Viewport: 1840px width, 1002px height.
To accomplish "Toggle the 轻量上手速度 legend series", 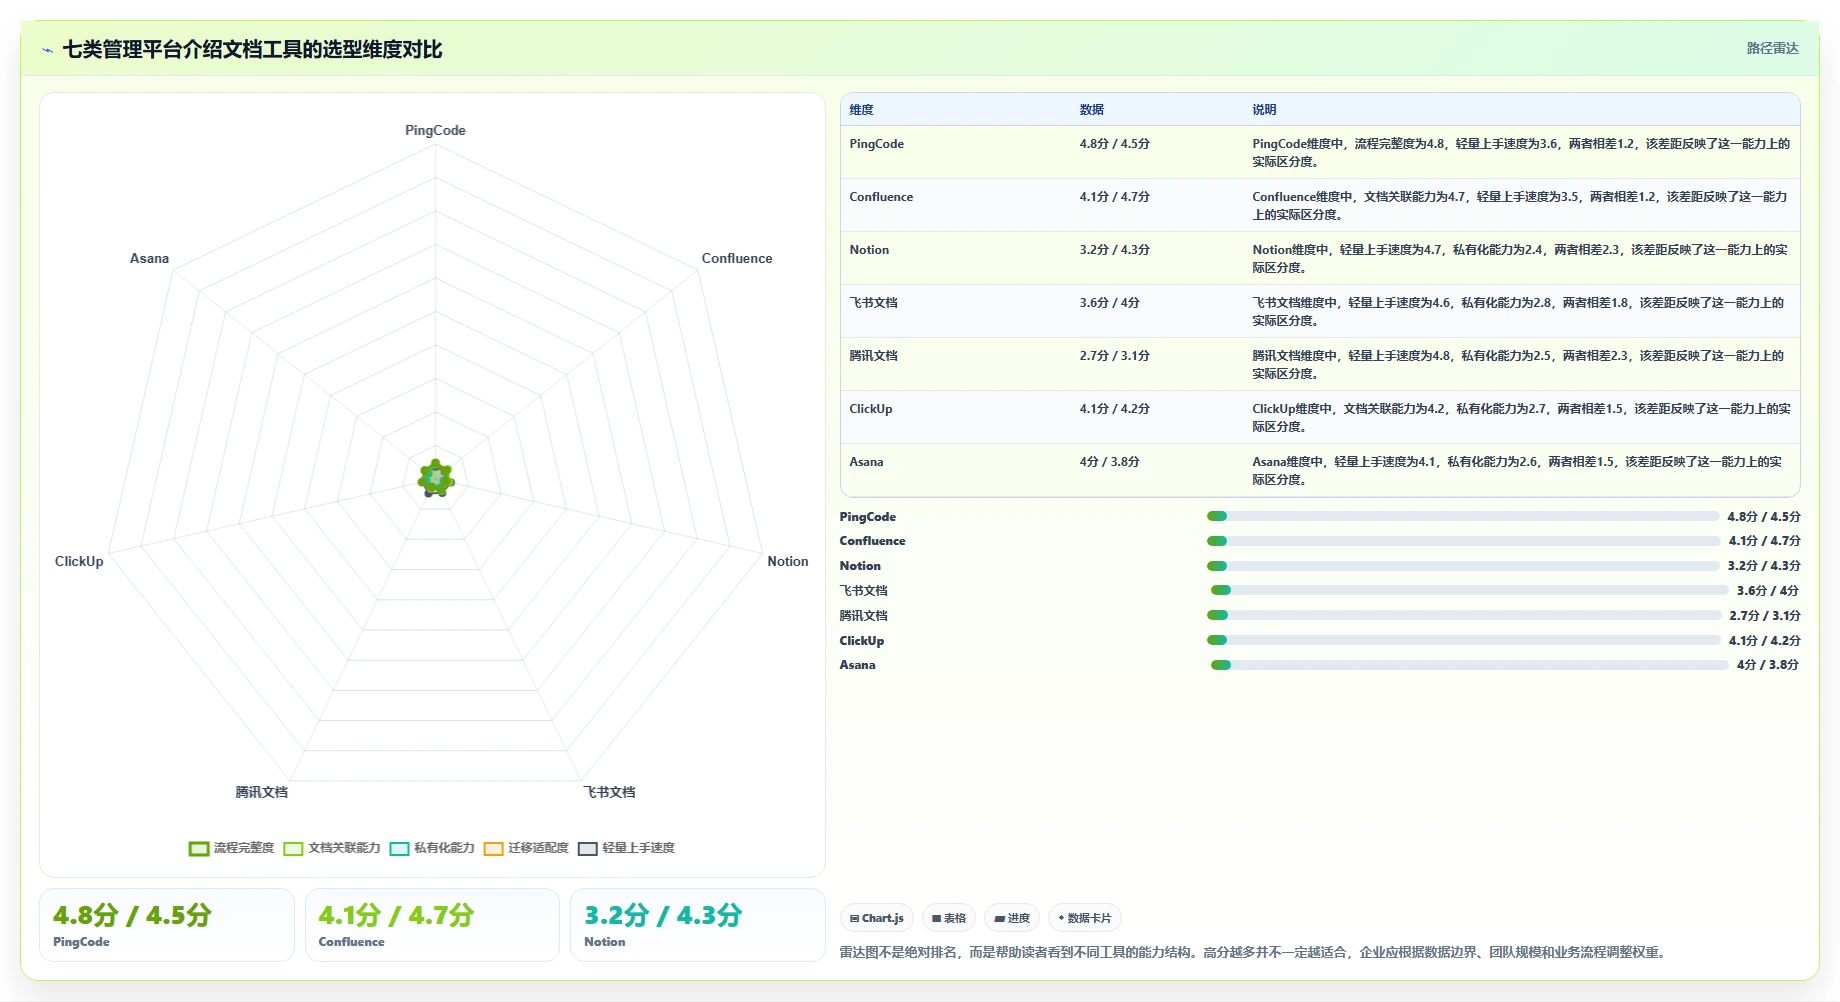I will point(626,848).
